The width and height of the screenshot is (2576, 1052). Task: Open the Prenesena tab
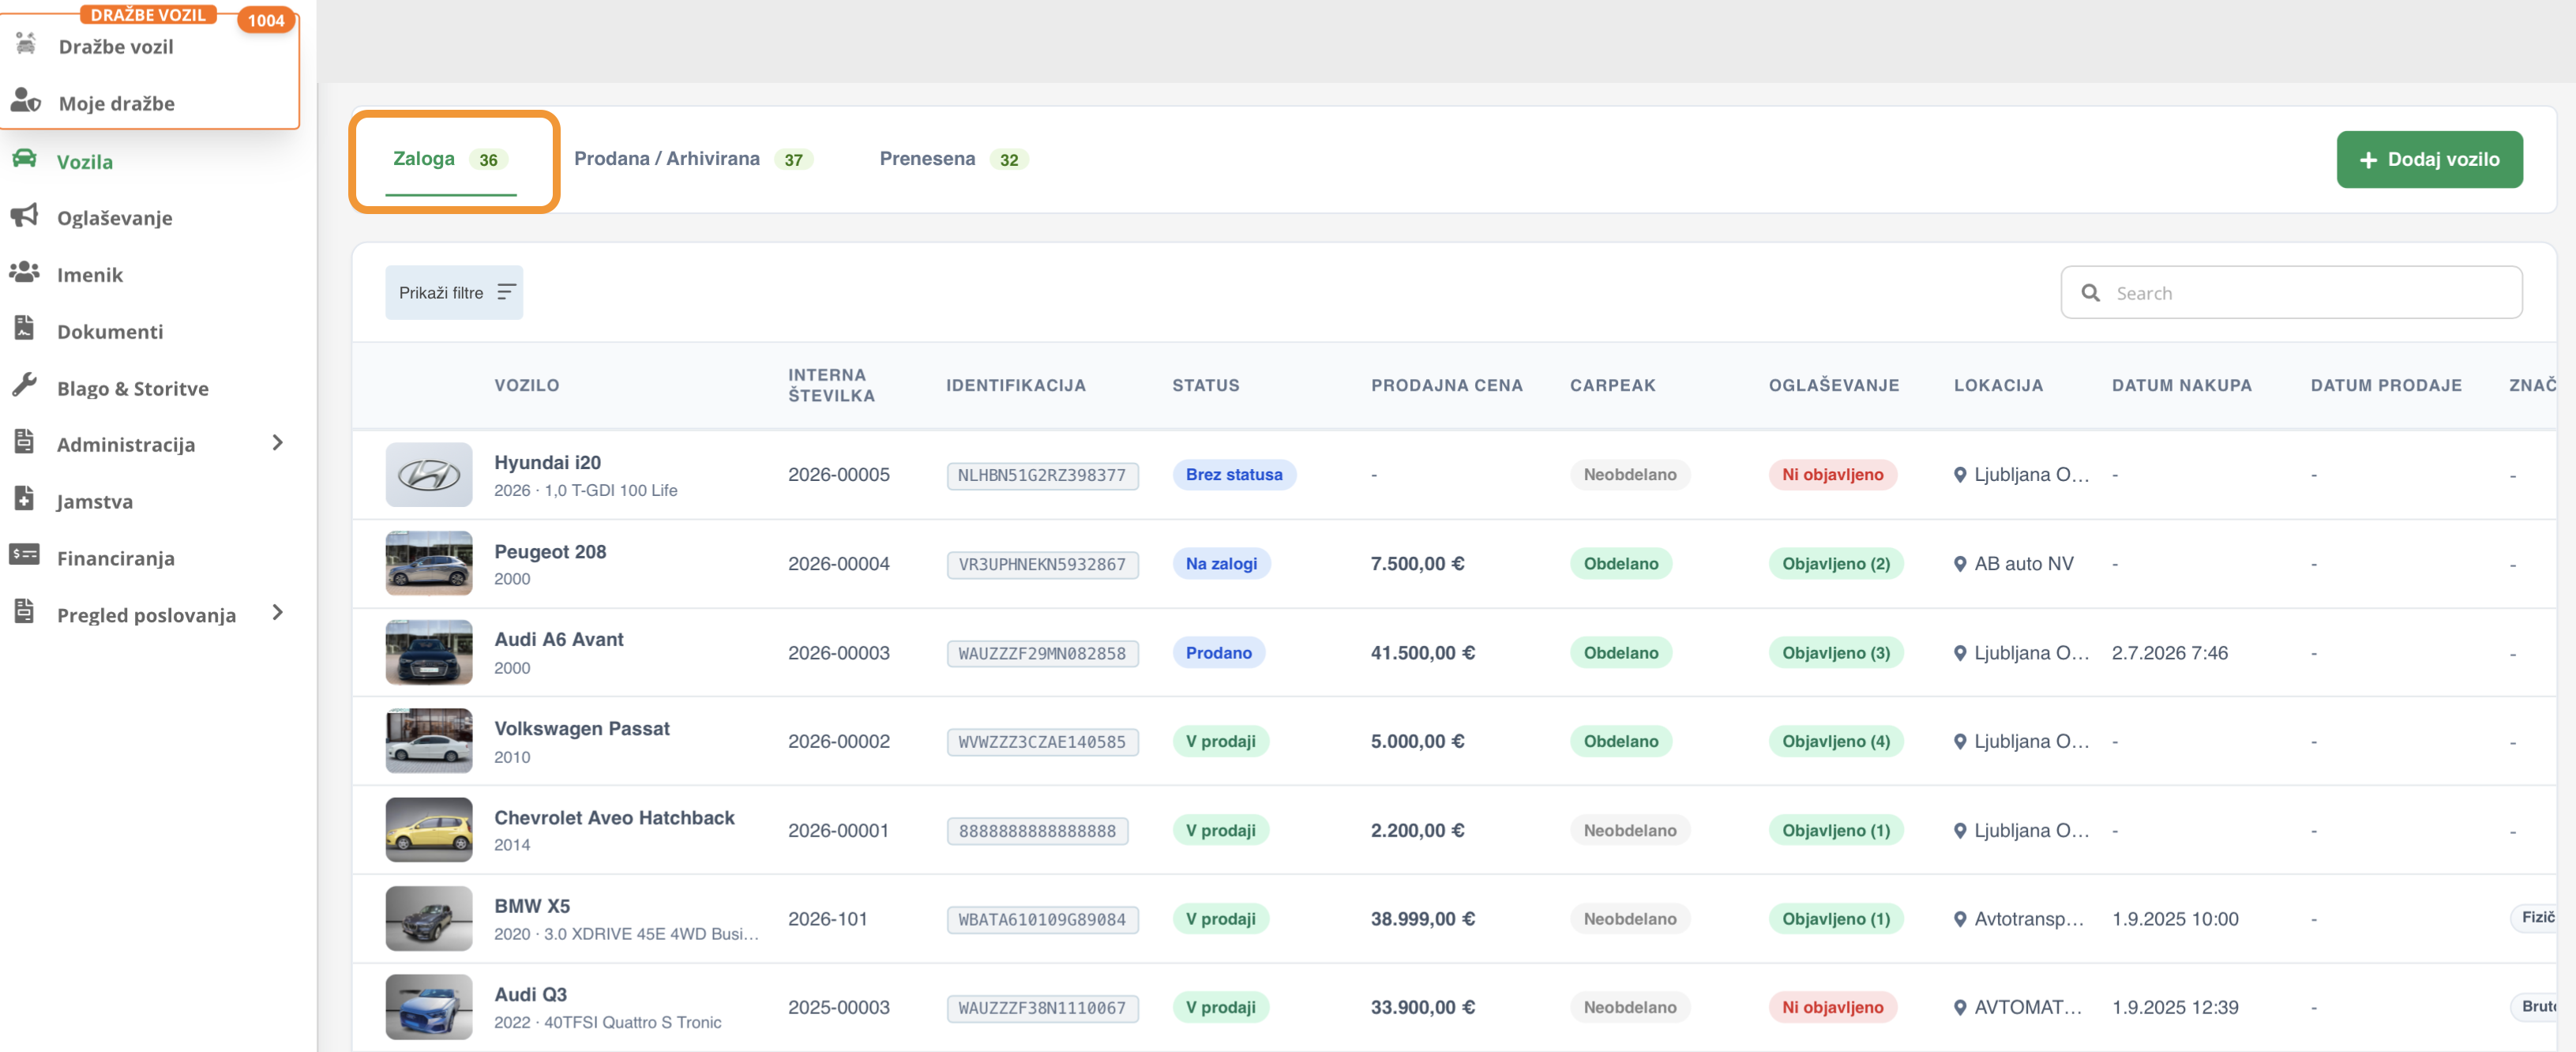pos(953,159)
